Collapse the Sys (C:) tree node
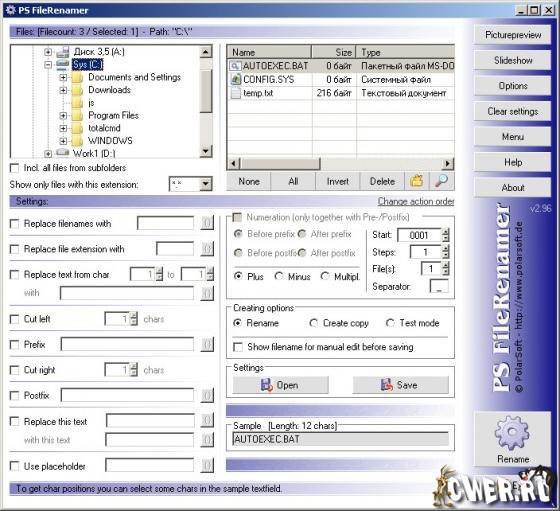Screen dimensions: 560x511 pyautogui.click(x=48, y=65)
